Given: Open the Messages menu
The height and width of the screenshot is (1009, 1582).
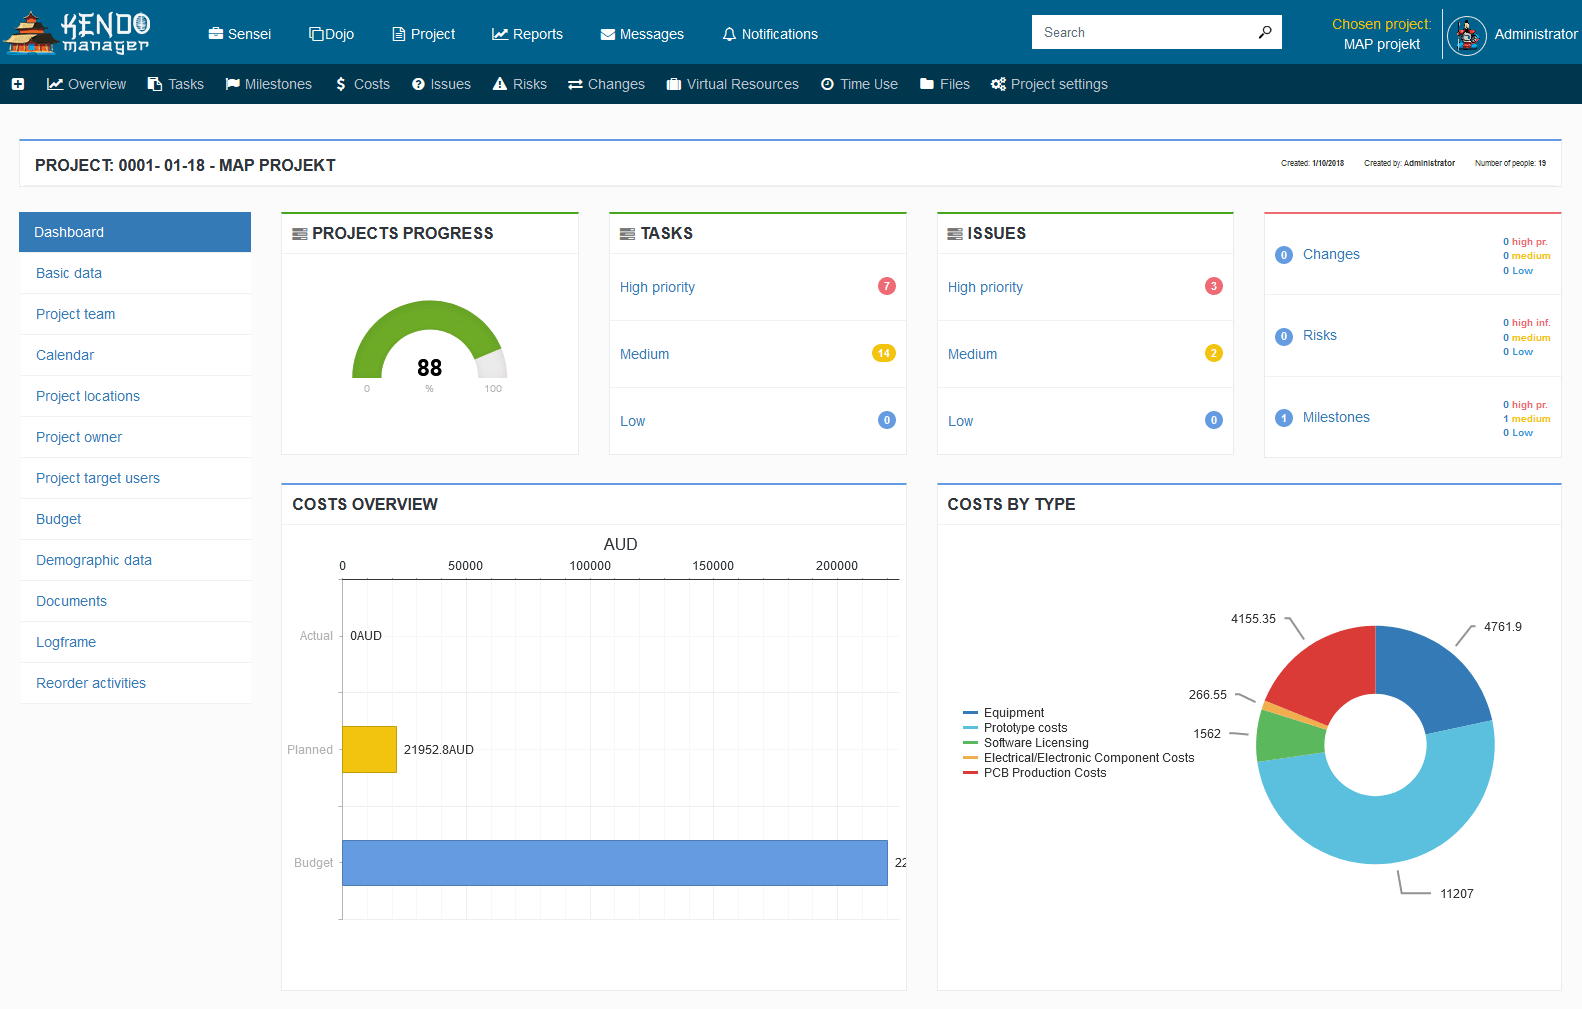Looking at the screenshot, I should [642, 34].
